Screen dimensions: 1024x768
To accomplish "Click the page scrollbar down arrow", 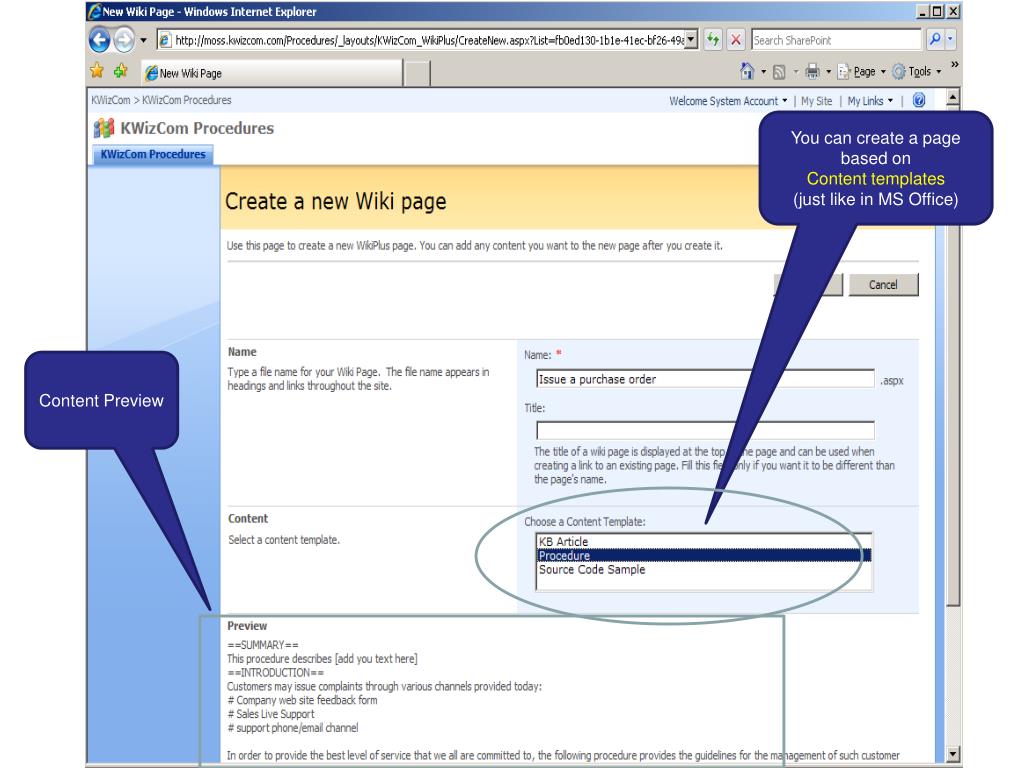I will (953, 754).
